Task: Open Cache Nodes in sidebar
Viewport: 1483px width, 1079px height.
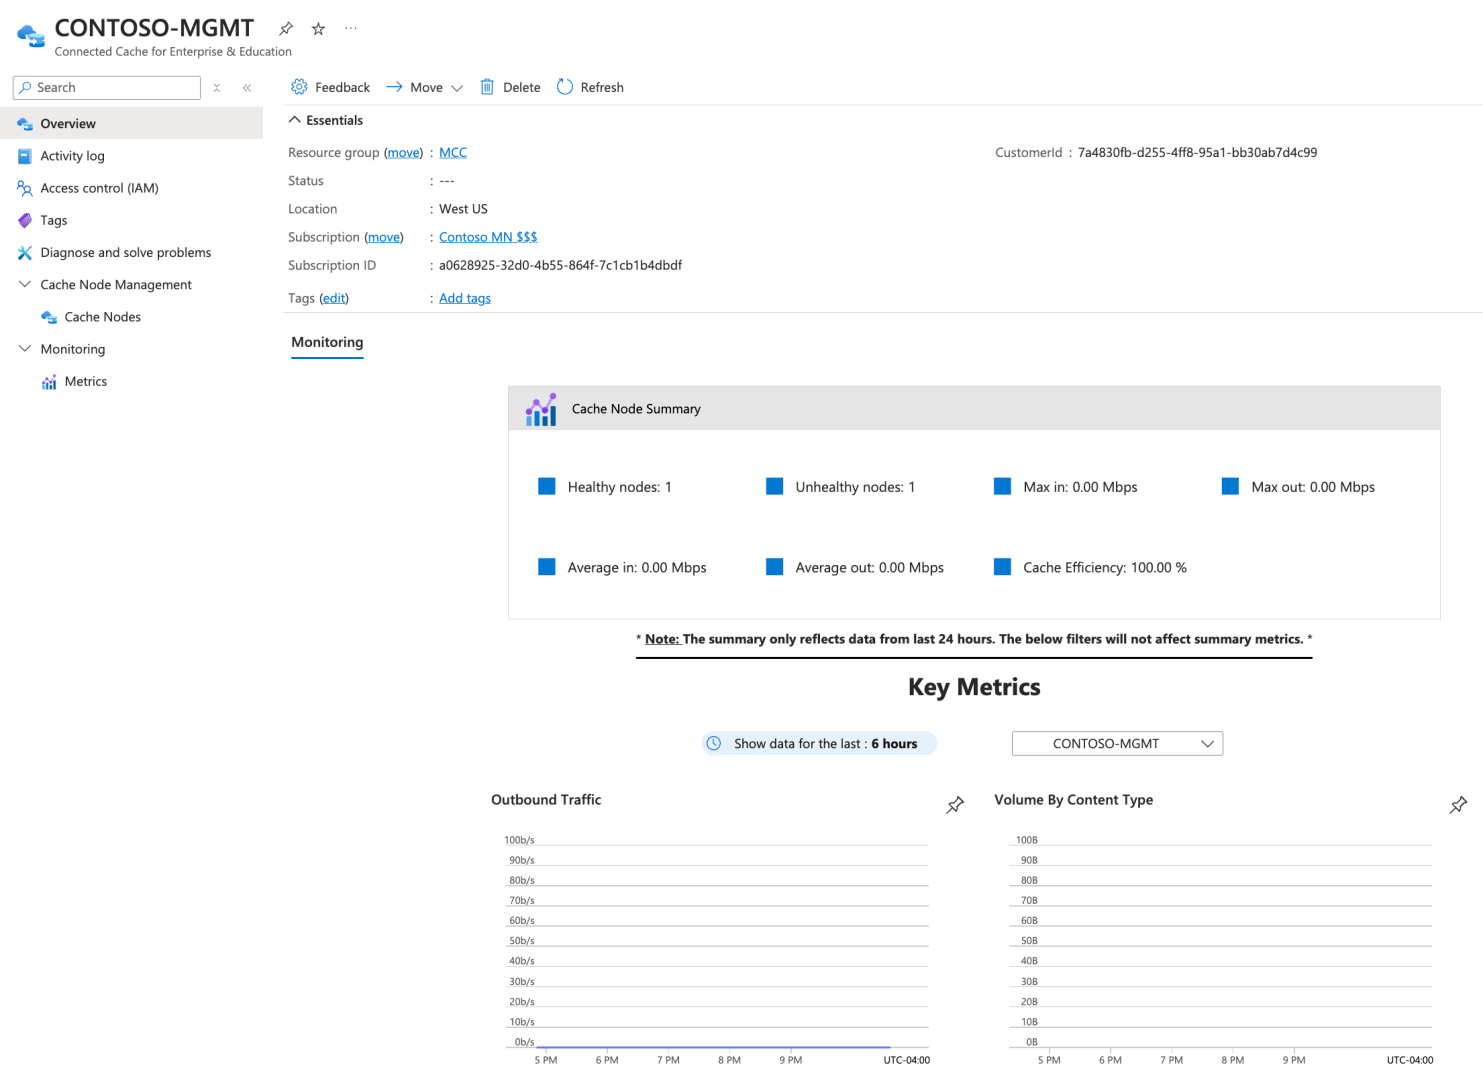Action: pyautogui.click(x=102, y=317)
